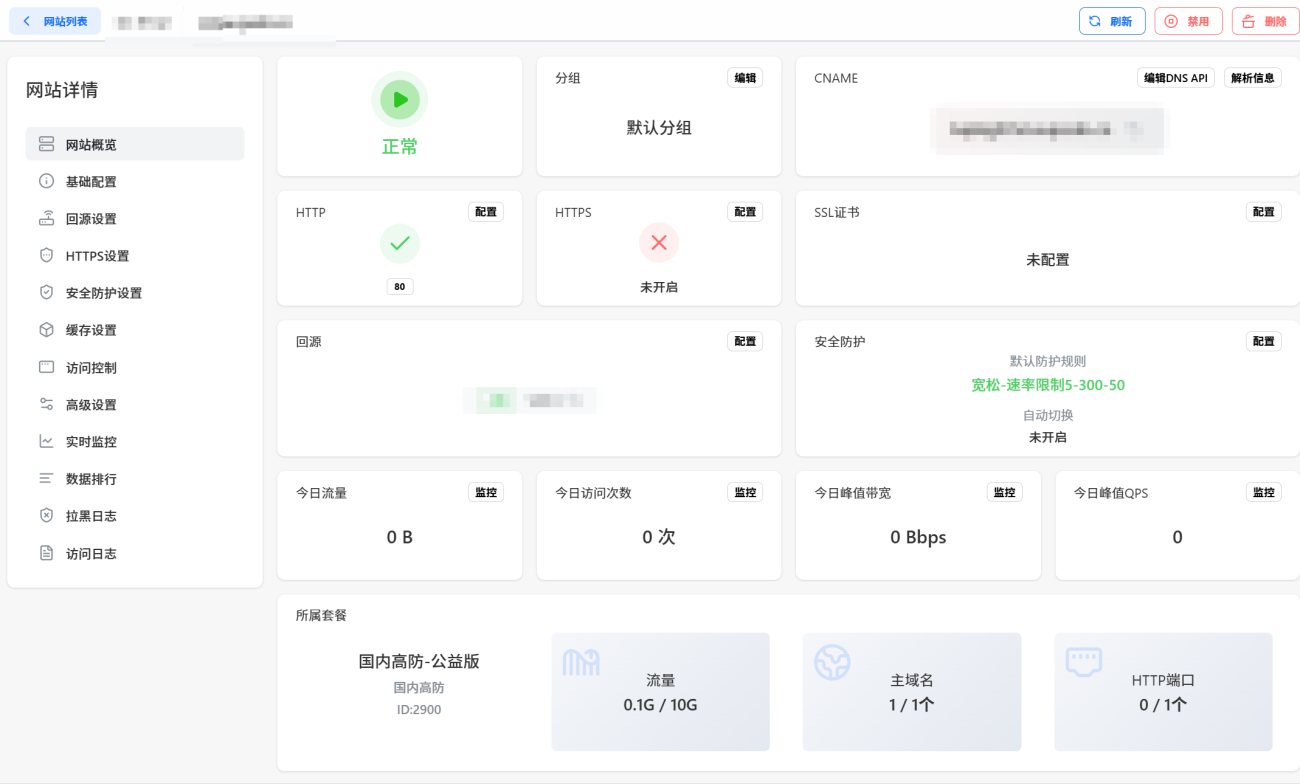Image resolution: width=1300 pixels, height=784 pixels.
Task: Click 编辑DNS API in the CNAME card
Action: tap(1176, 78)
